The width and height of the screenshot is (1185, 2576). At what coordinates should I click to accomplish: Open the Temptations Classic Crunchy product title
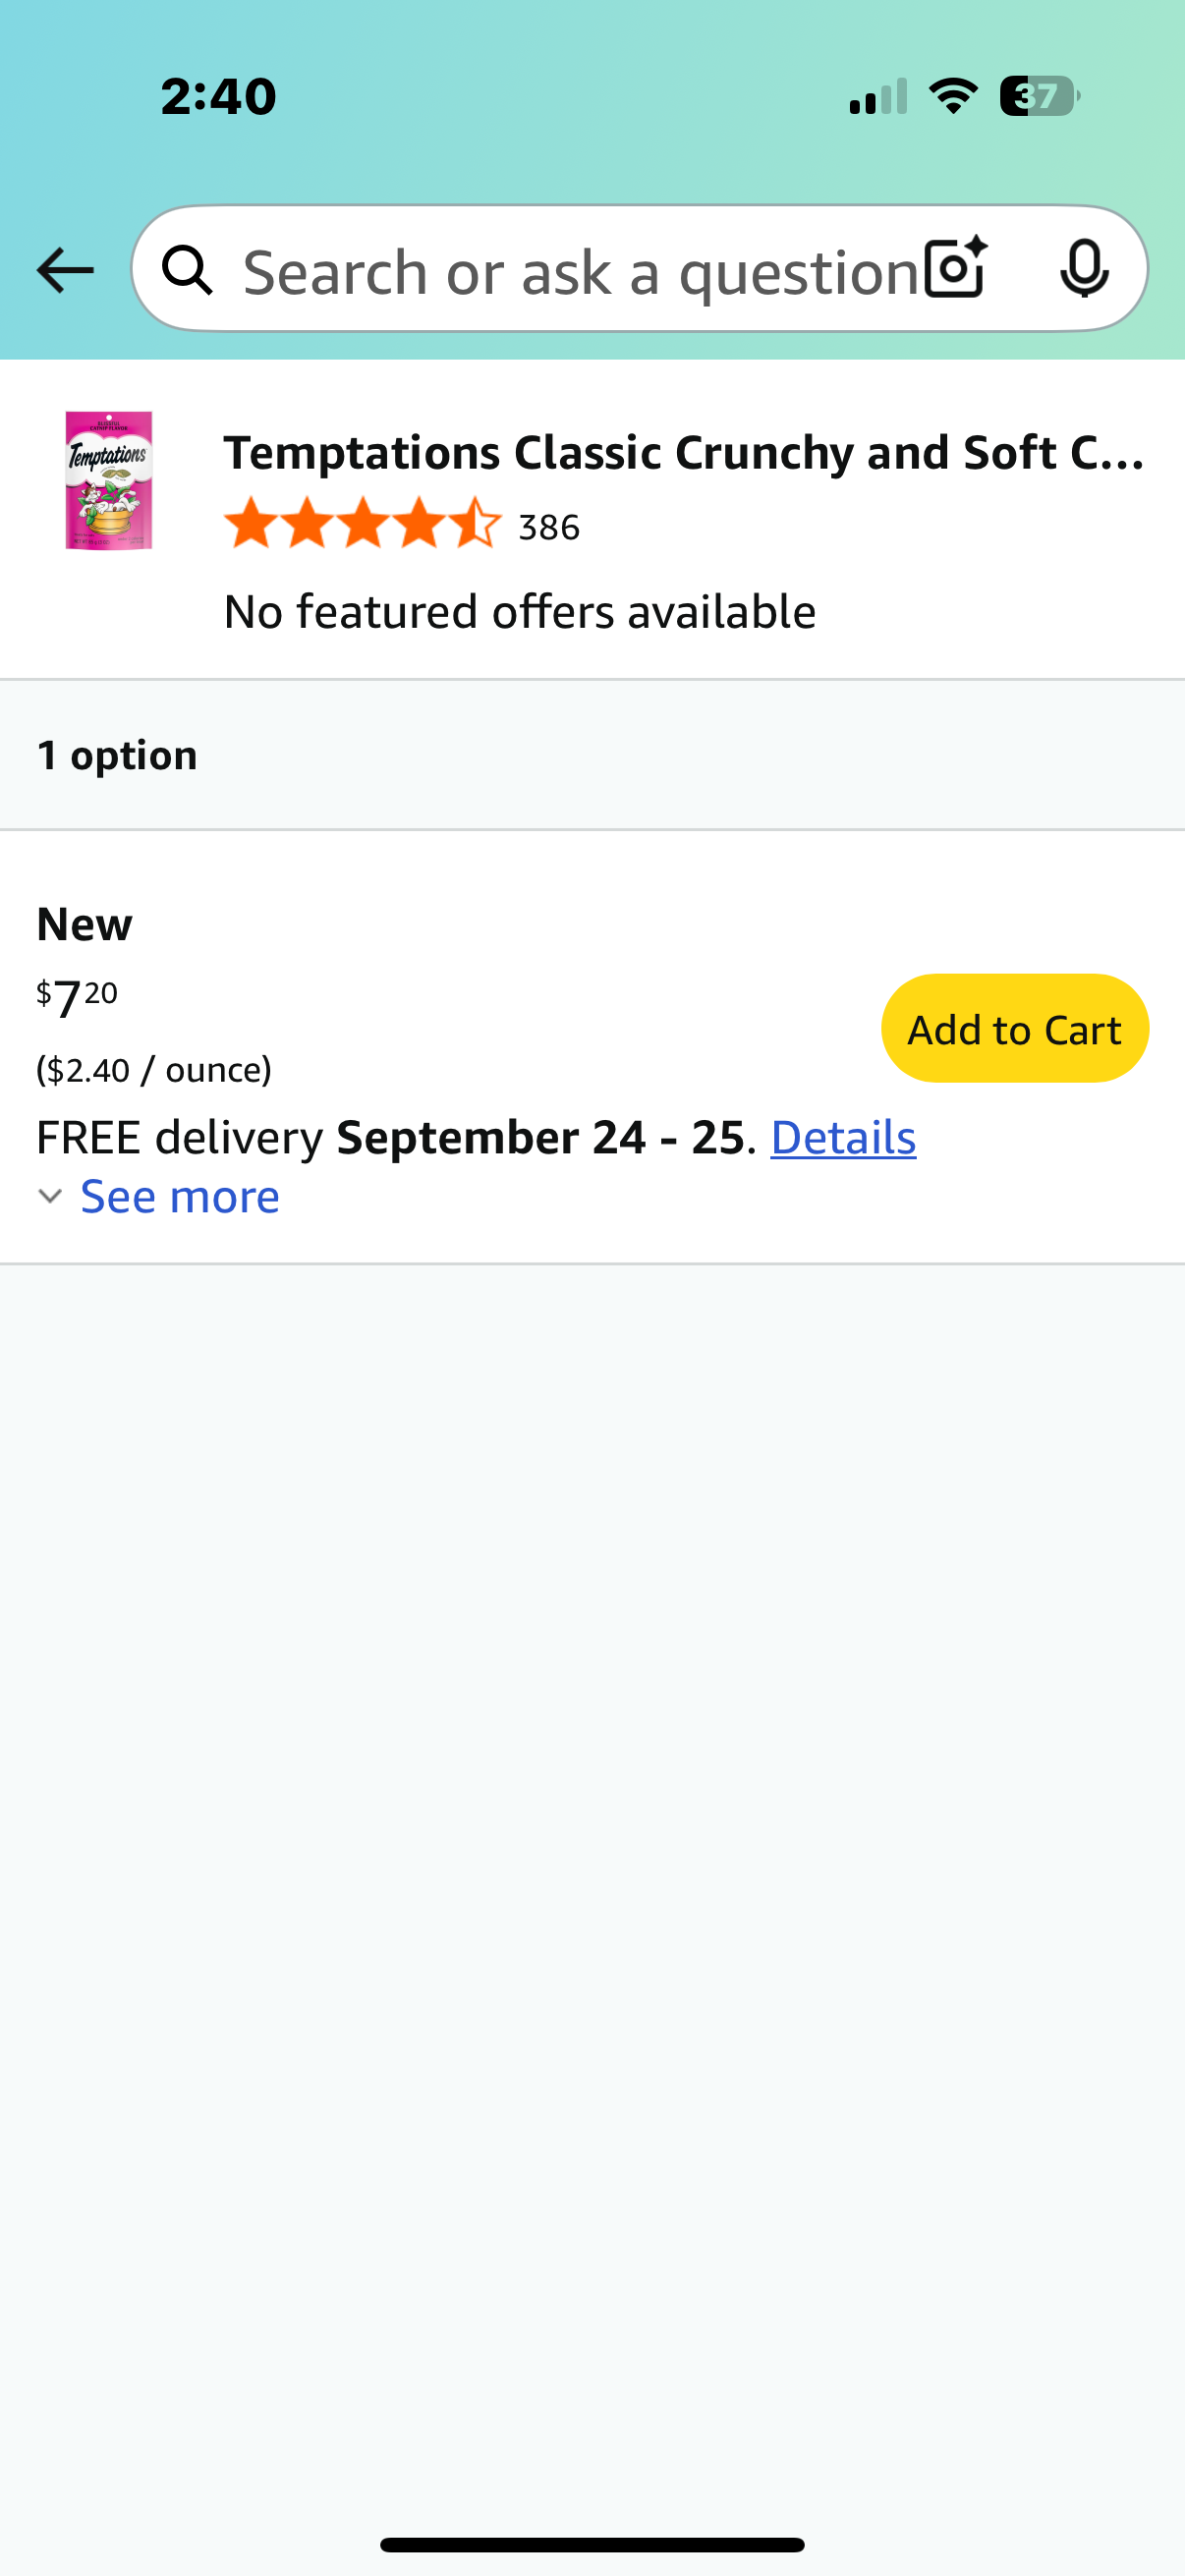pyautogui.click(x=684, y=452)
